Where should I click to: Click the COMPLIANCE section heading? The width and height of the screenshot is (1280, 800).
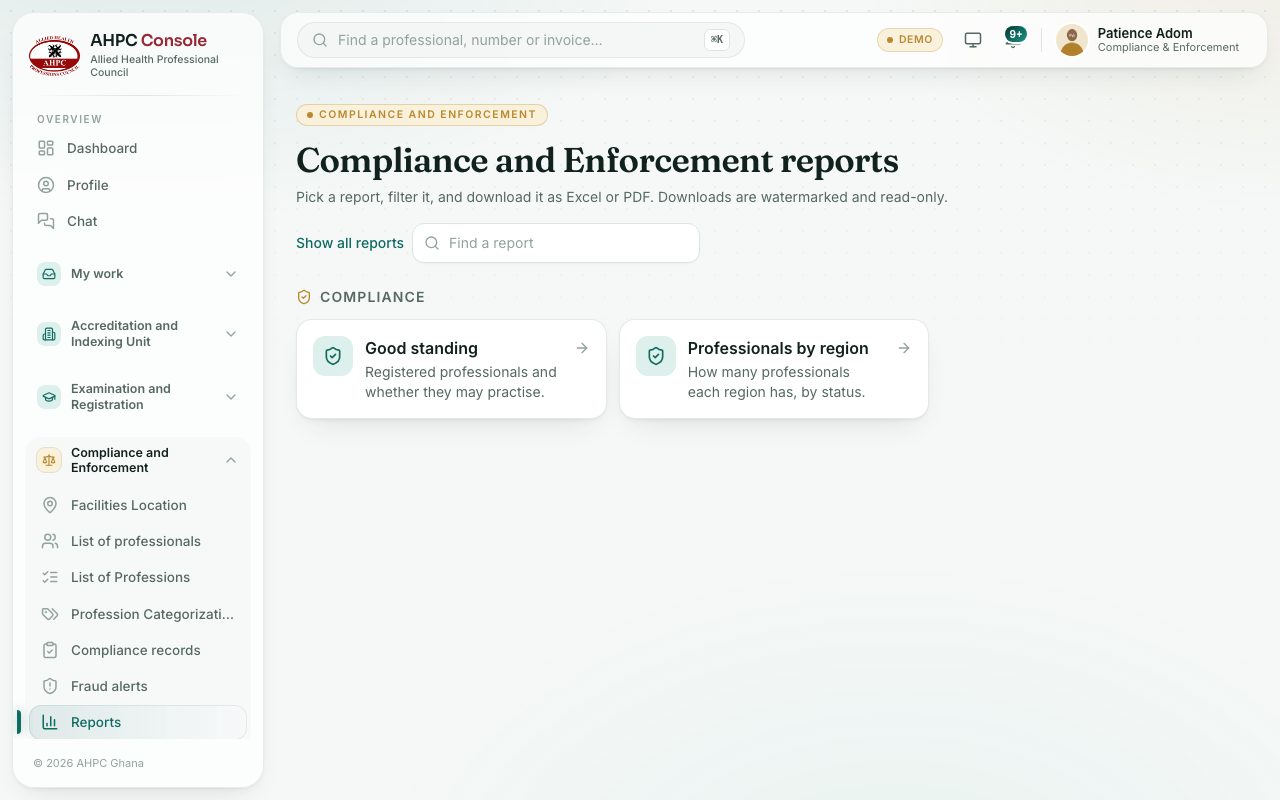point(372,297)
